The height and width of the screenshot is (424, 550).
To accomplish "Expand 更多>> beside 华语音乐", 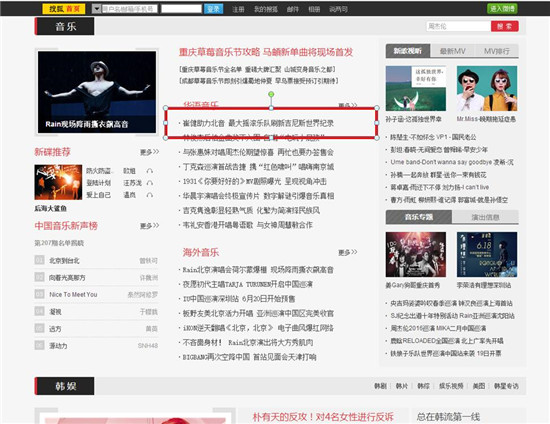I will click(x=348, y=105).
